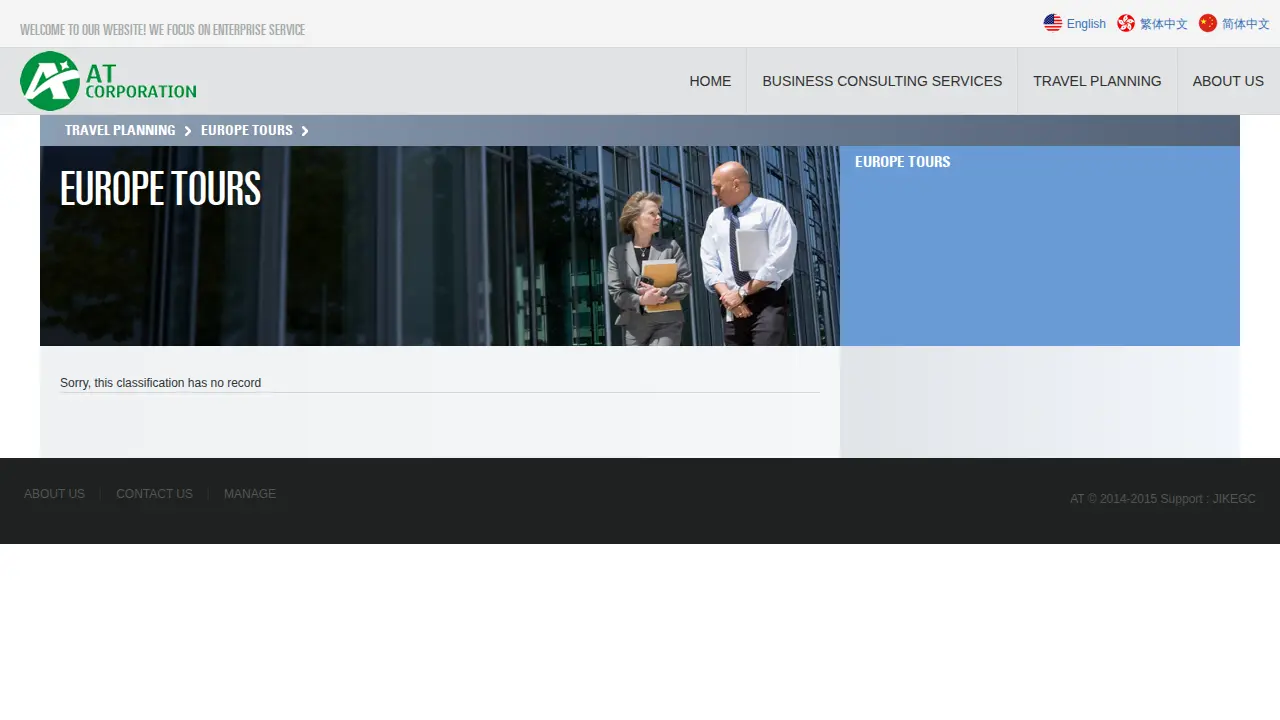1280x720 pixels.
Task: Click the Hong Kong flag icon
Action: pos(1126,23)
